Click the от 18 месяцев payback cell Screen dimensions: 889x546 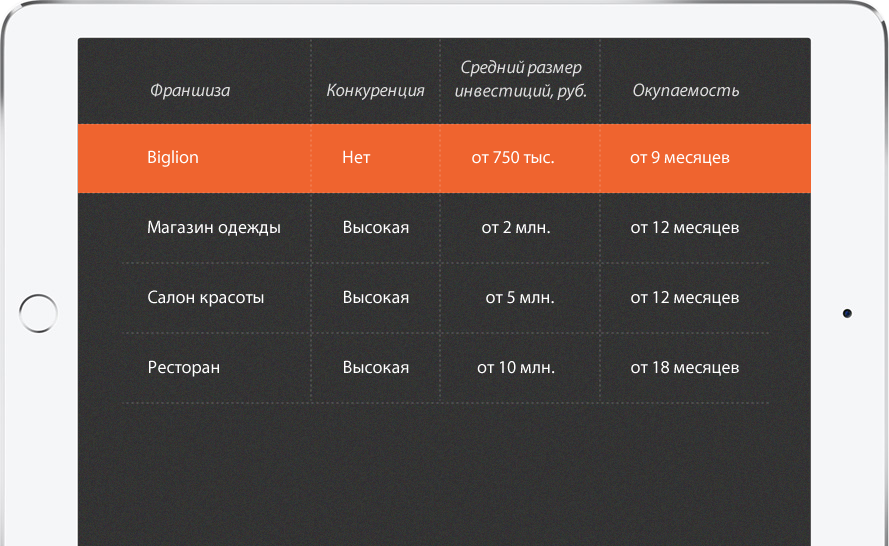point(685,367)
